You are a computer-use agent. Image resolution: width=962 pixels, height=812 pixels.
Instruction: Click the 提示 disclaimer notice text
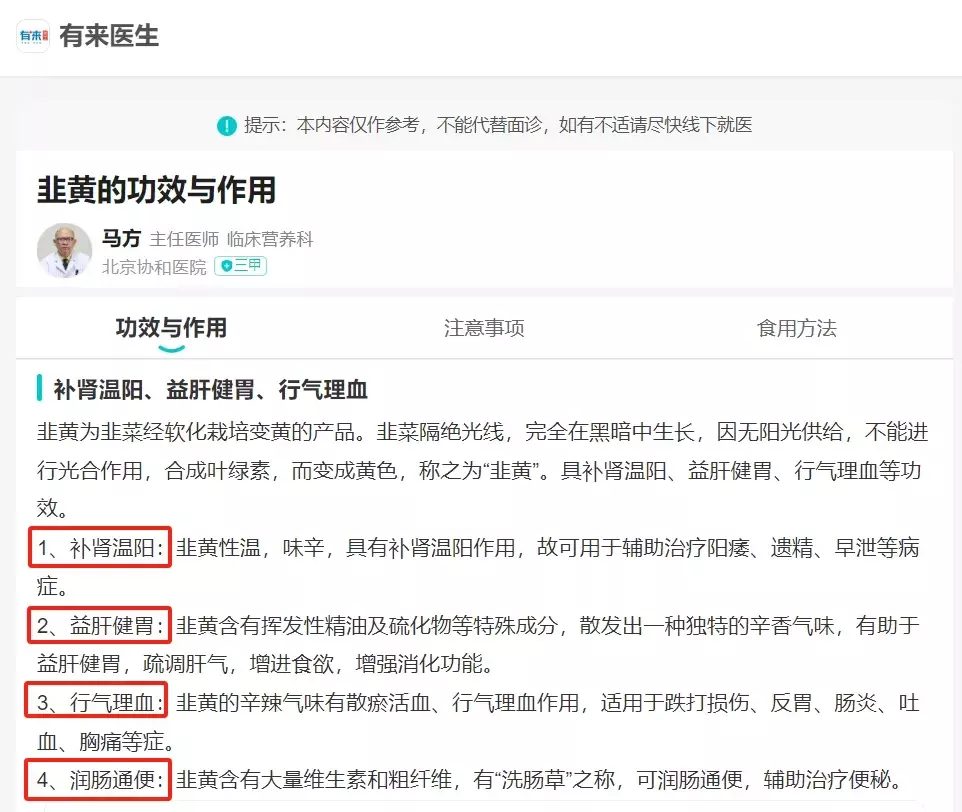click(x=497, y=126)
